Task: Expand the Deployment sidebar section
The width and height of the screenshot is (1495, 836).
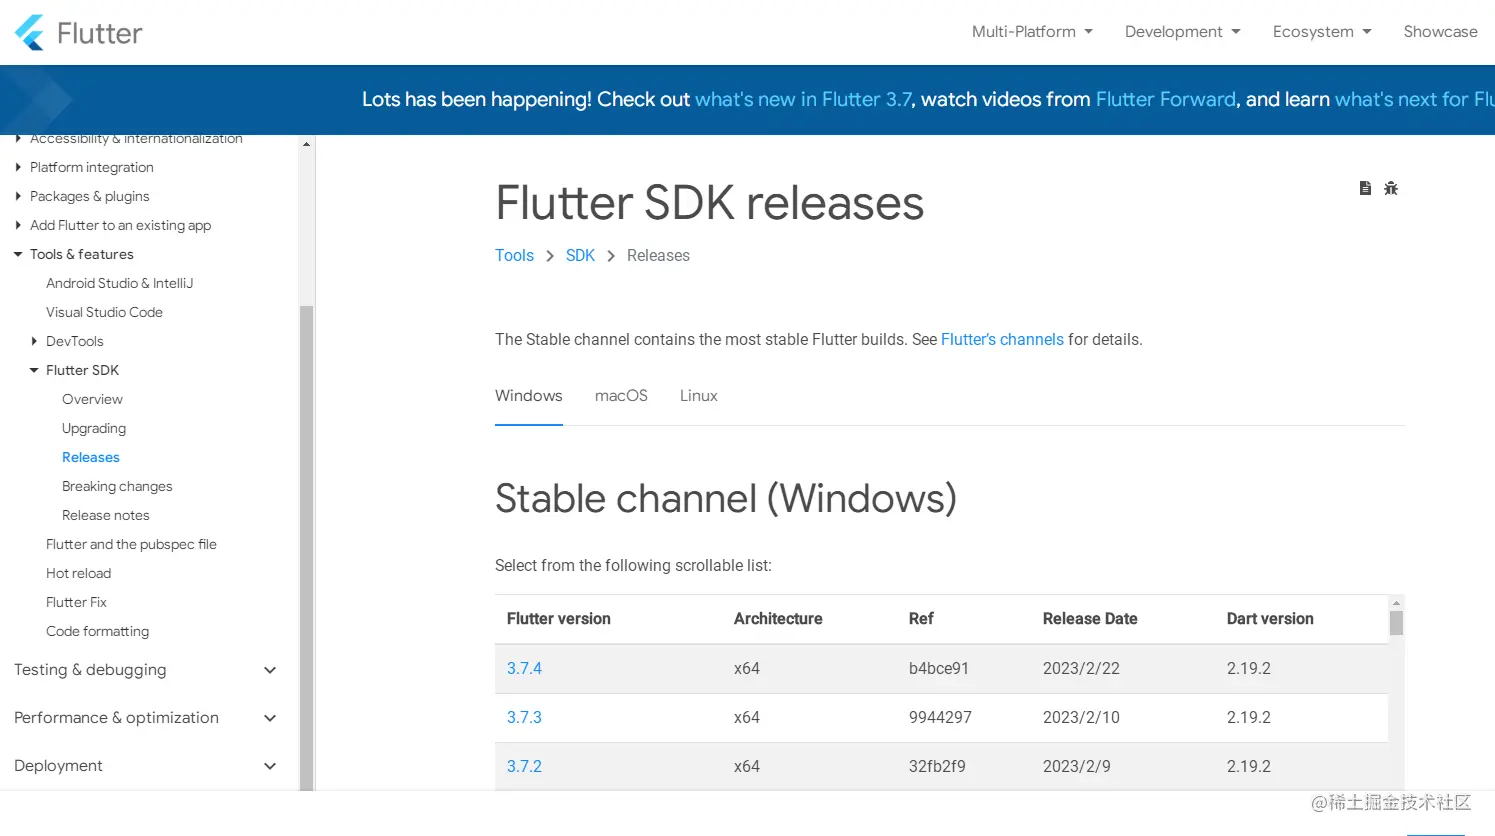Action: click(269, 766)
